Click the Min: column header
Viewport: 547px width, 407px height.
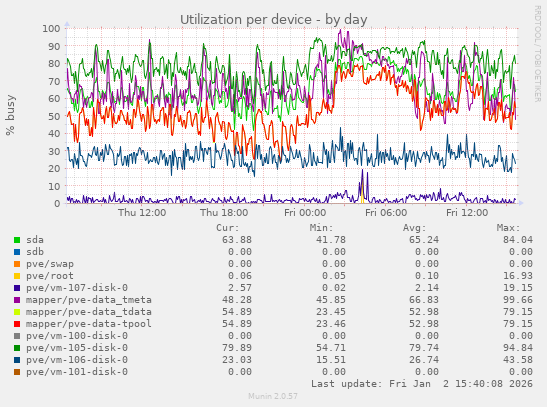click(x=322, y=228)
